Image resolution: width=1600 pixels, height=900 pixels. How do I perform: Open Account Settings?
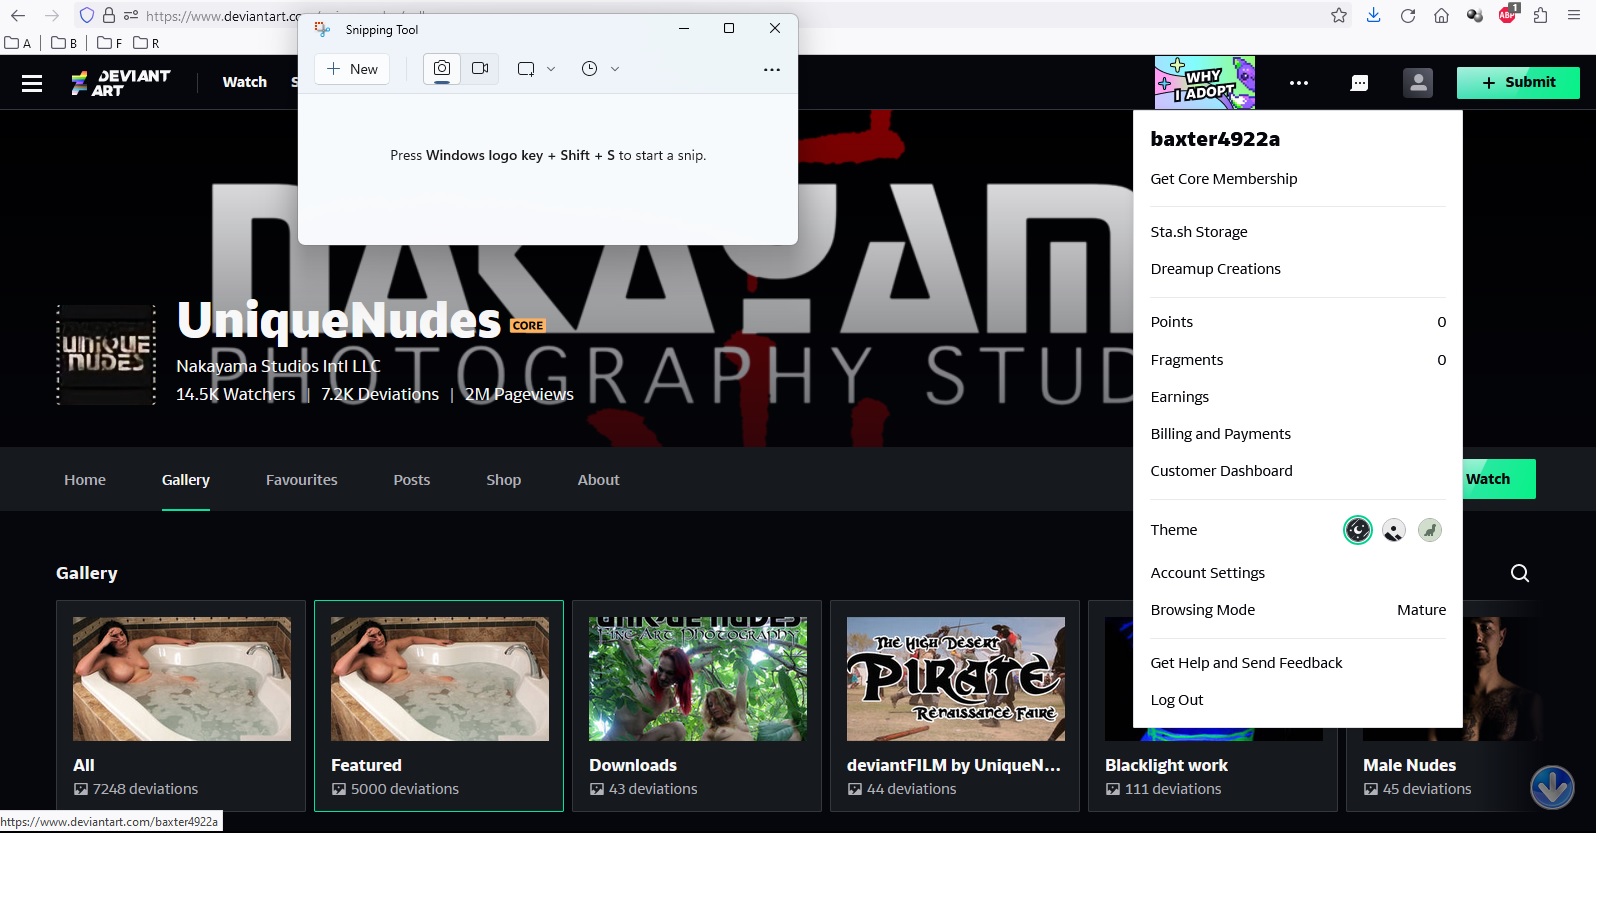pyautogui.click(x=1207, y=573)
